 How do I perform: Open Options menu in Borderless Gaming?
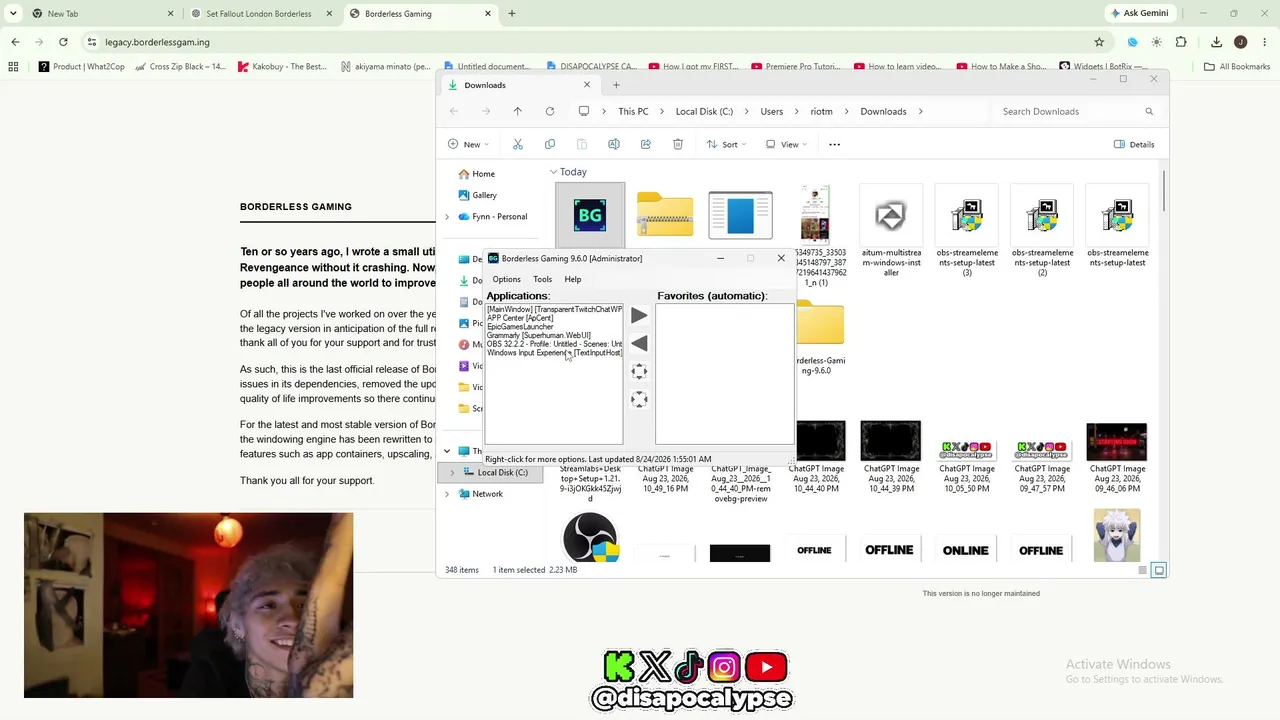[x=506, y=279]
